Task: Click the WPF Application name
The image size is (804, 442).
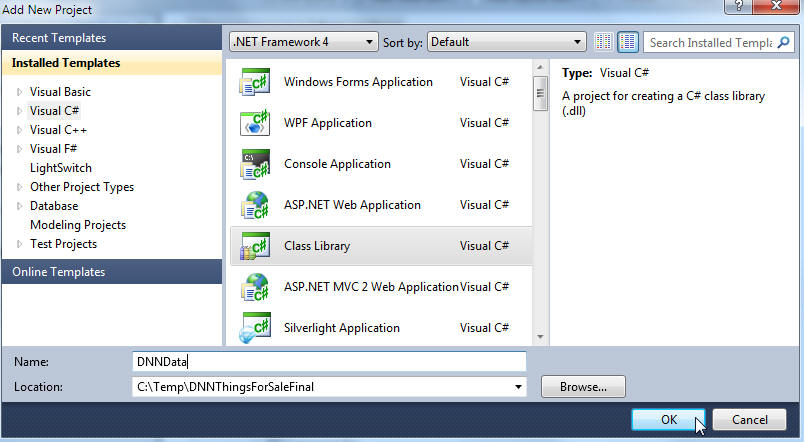Action: pyautogui.click(x=328, y=123)
